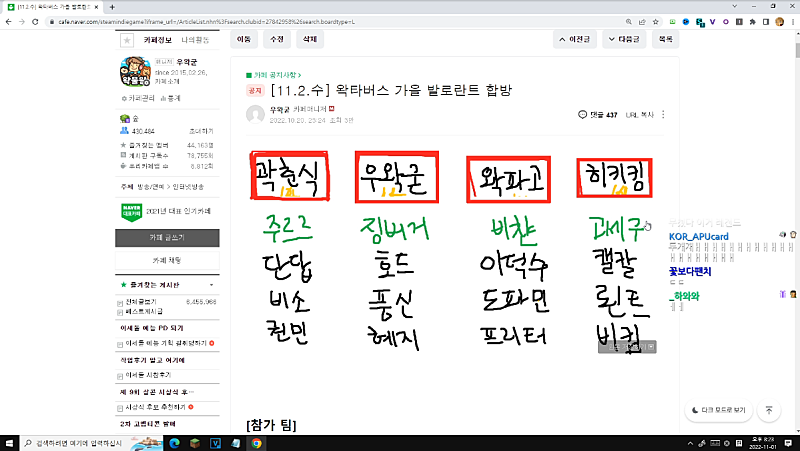Click the share page icon in address bar

(642, 22)
